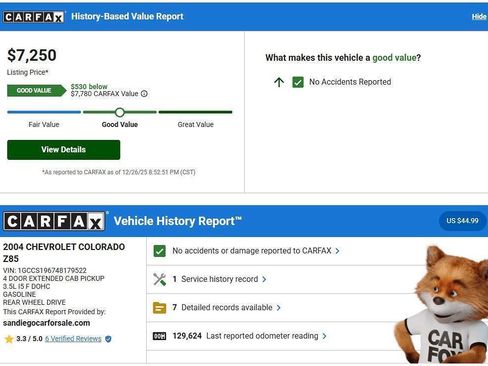Click the Listing Price label

pos(28,72)
